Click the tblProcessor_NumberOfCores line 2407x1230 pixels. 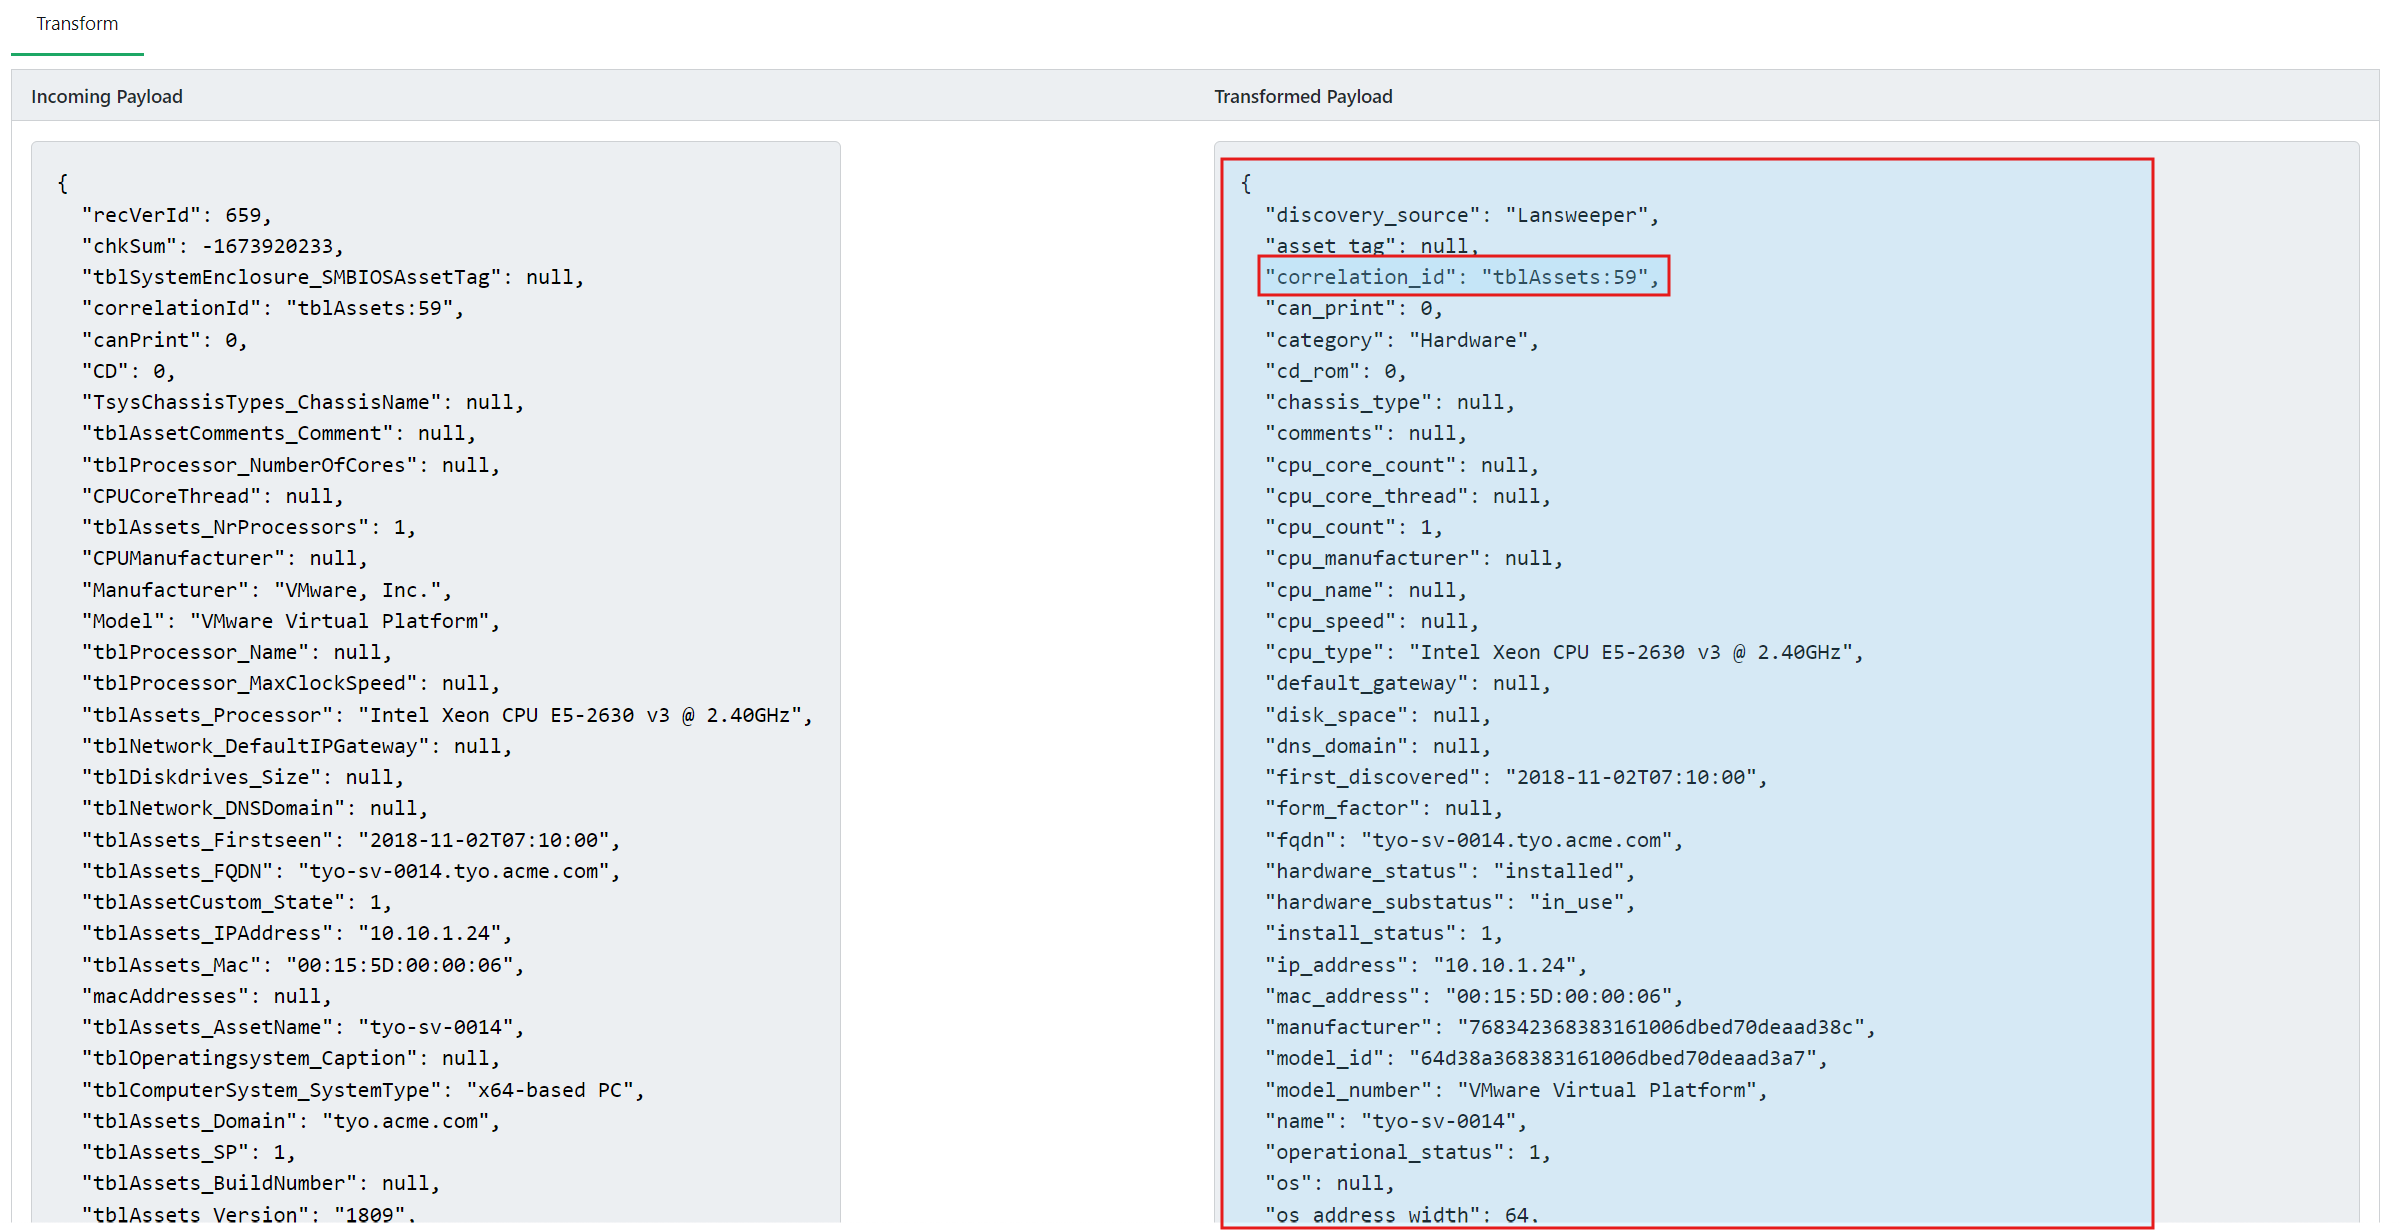tap(291, 465)
